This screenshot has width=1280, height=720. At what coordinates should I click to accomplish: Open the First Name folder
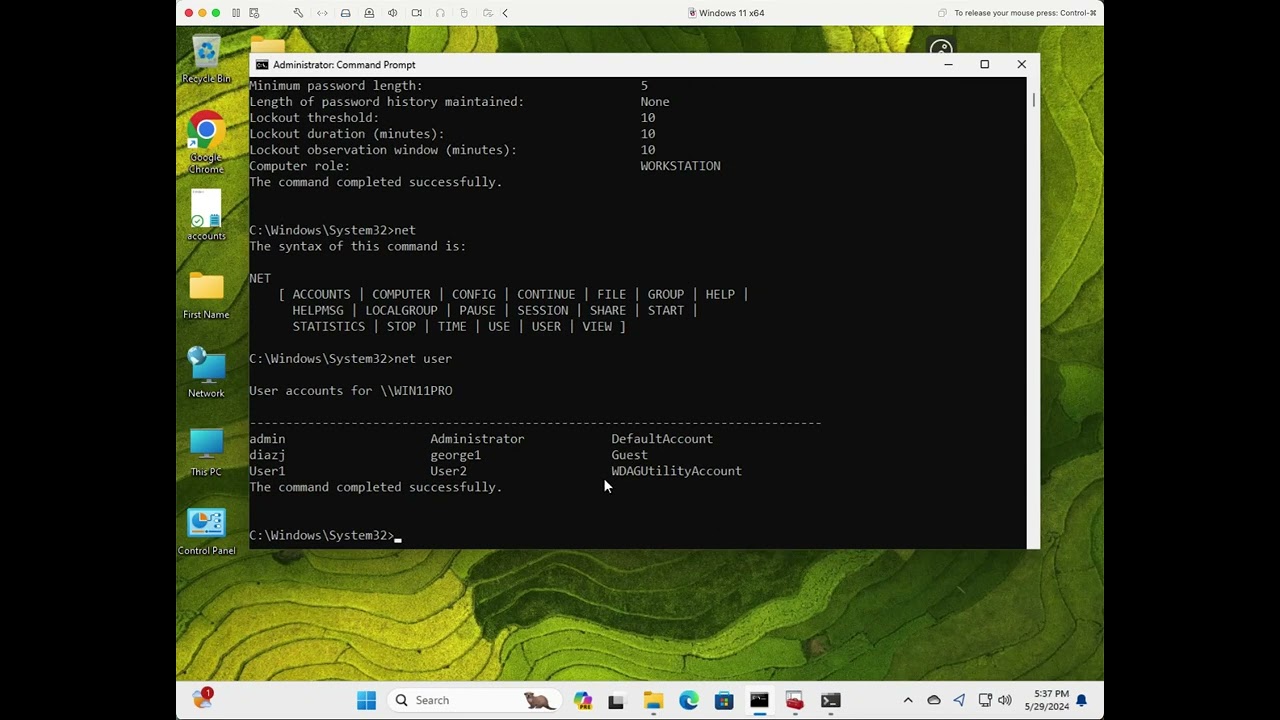click(206, 295)
